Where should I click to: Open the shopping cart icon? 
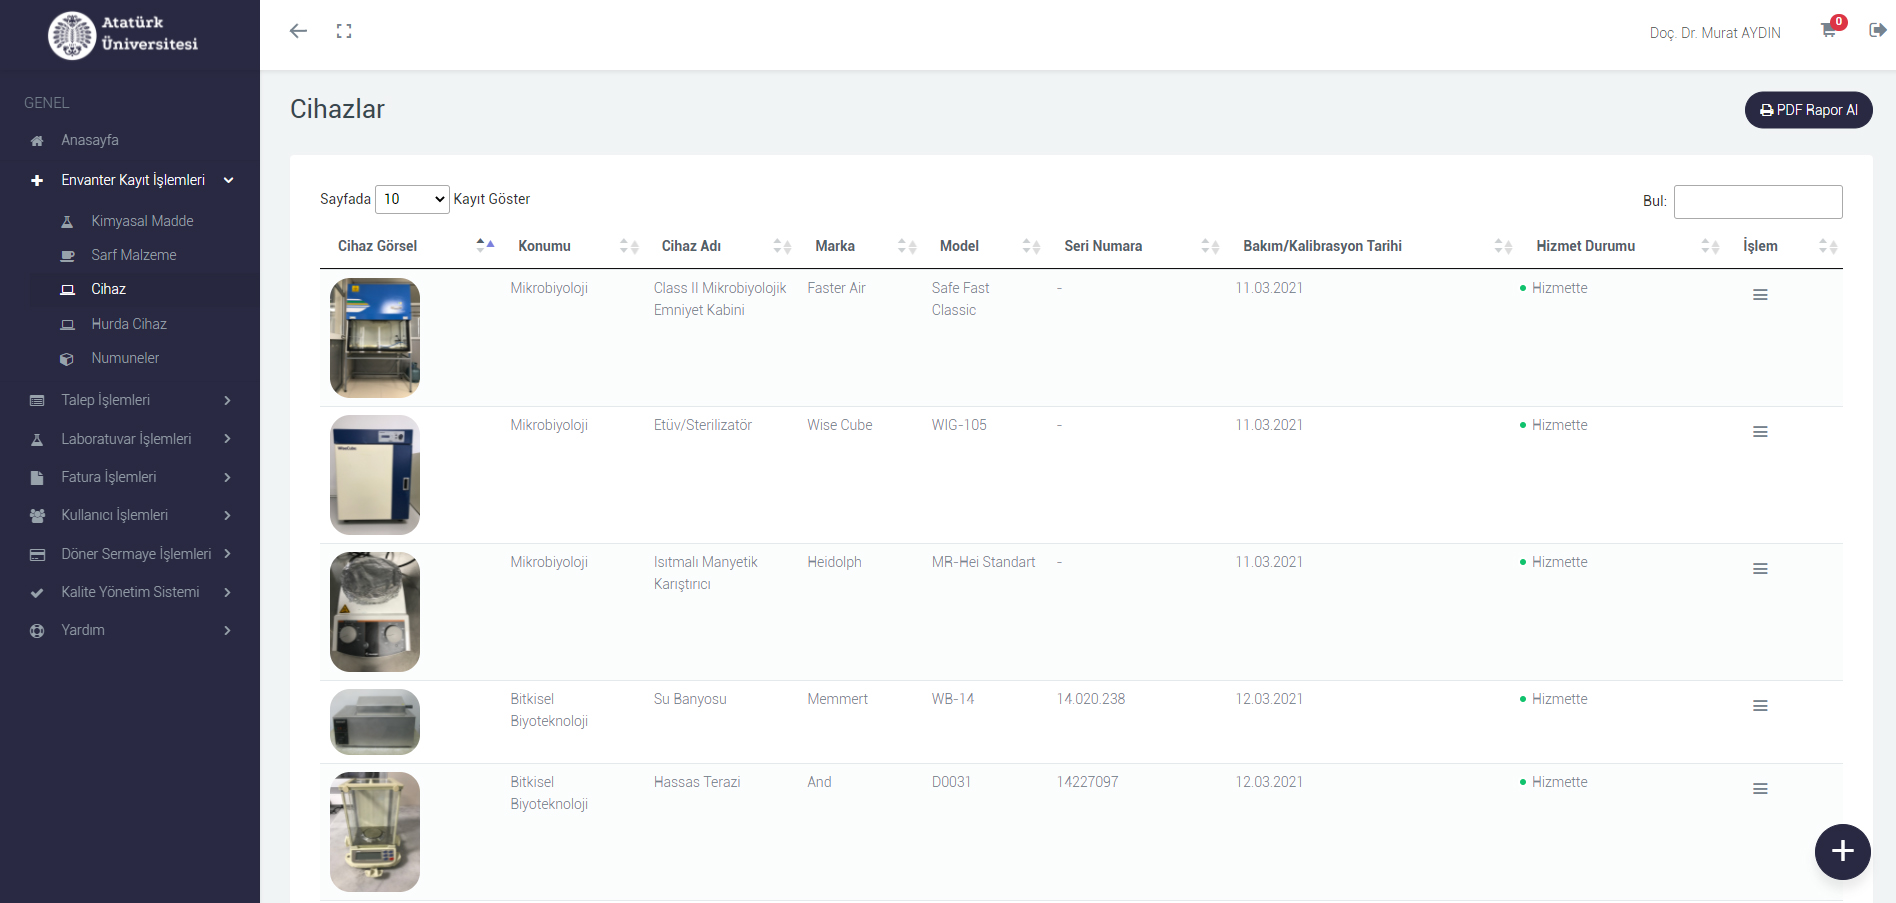pos(1828,31)
